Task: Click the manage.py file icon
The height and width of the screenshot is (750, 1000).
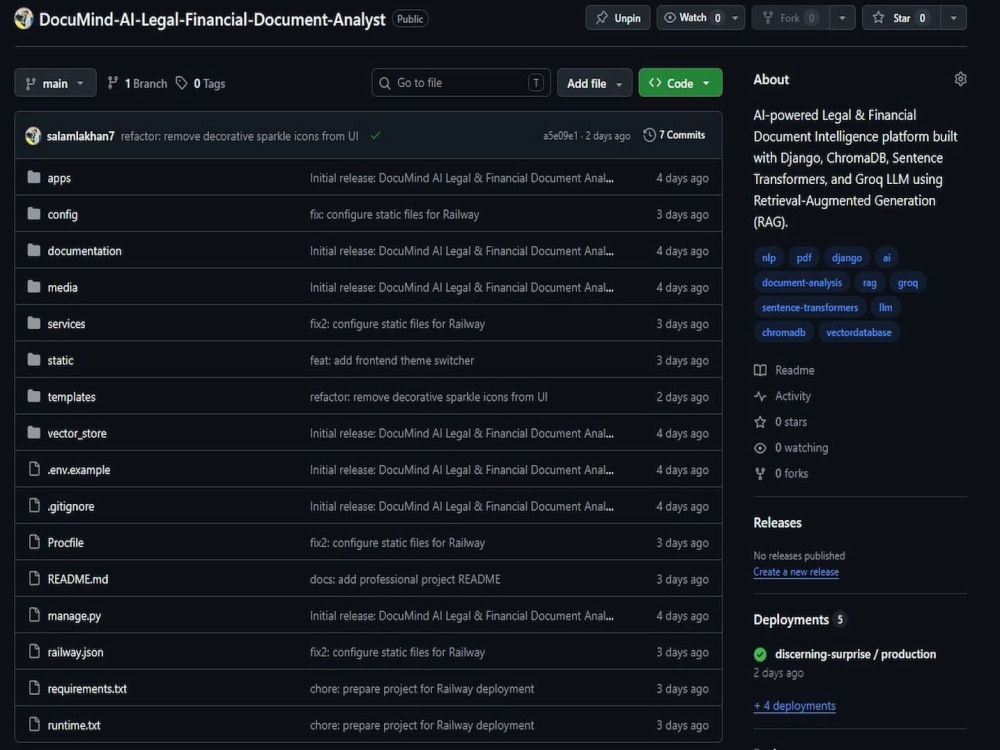Action: [x=34, y=615]
